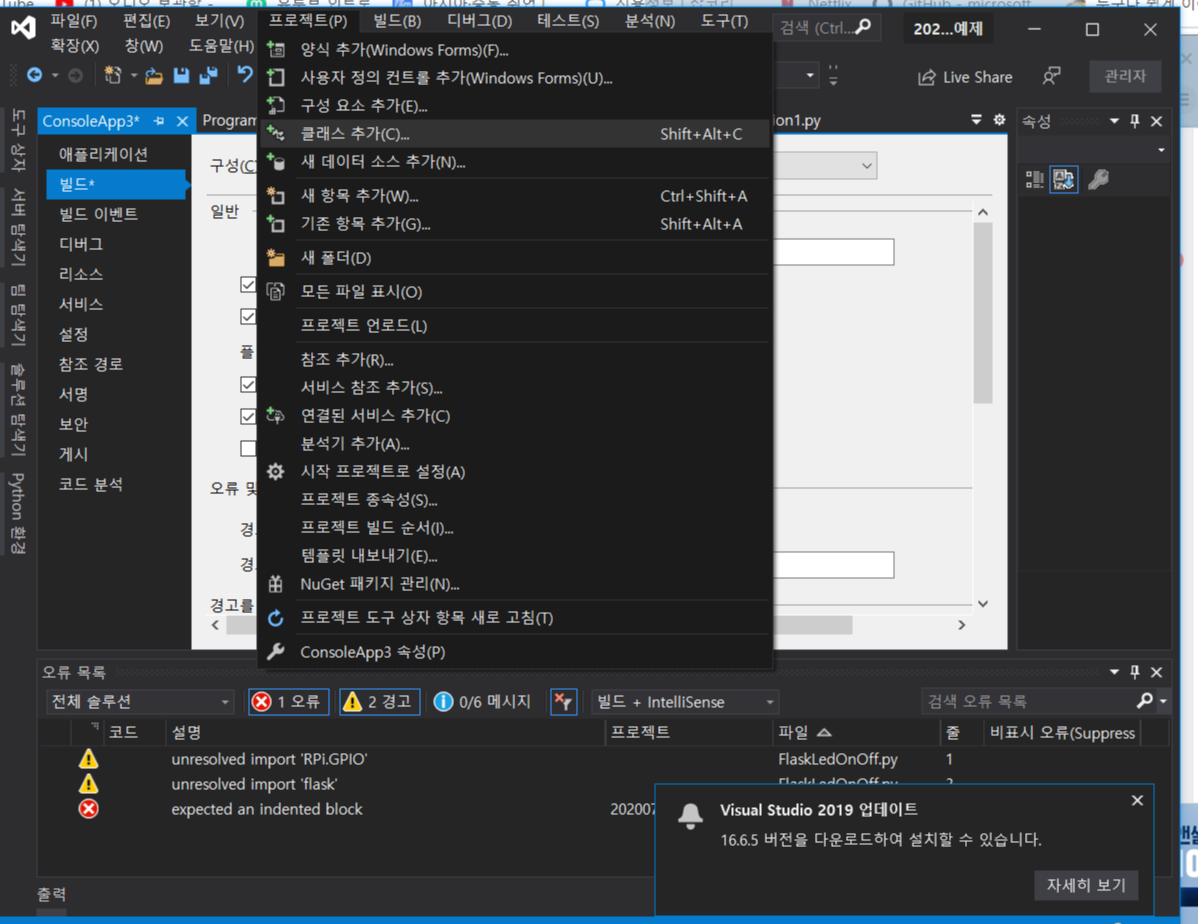The image size is (1198, 924).
Task: Open the Build (빌드) menu
Action: point(397,21)
